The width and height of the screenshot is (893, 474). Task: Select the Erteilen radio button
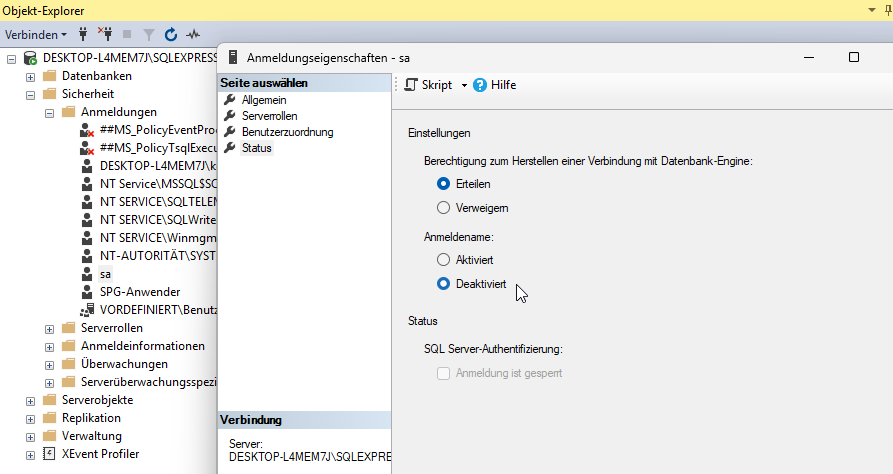(x=444, y=184)
